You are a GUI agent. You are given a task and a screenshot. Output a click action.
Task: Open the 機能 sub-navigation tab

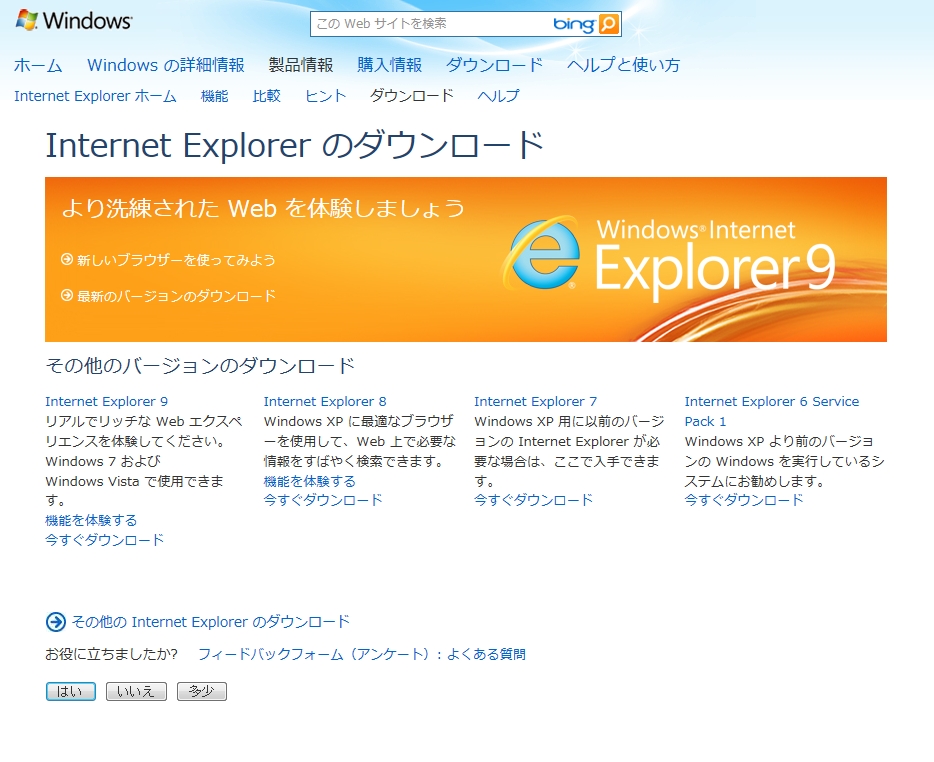214,96
